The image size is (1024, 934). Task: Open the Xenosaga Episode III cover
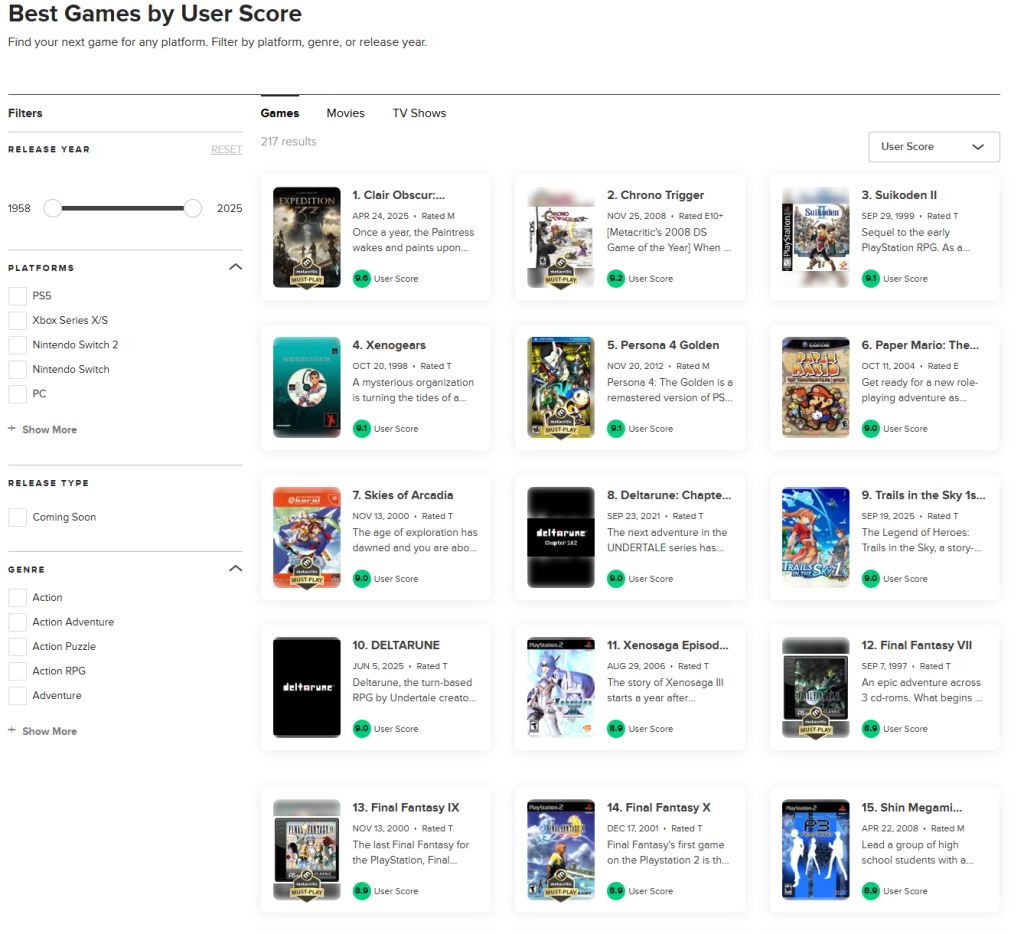pyautogui.click(x=561, y=687)
